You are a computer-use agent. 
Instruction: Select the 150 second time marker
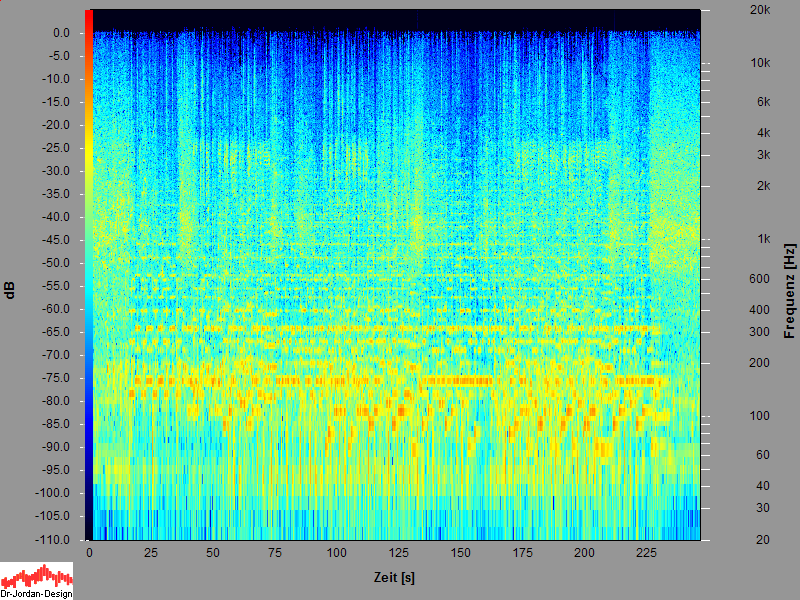coord(460,553)
